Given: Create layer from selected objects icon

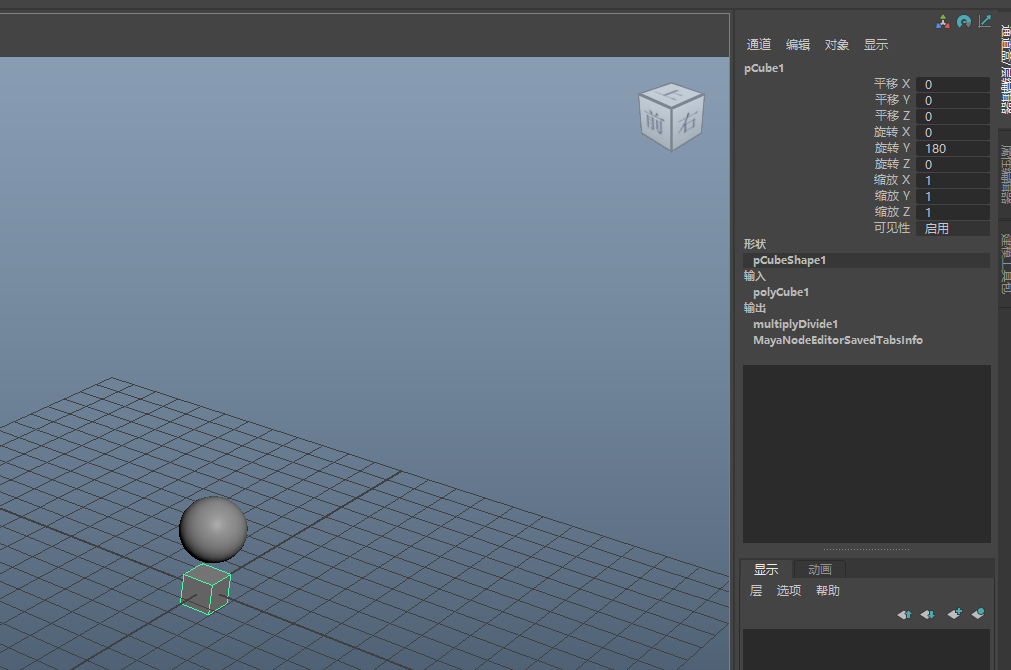Looking at the screenshot, I should point(978,613).
